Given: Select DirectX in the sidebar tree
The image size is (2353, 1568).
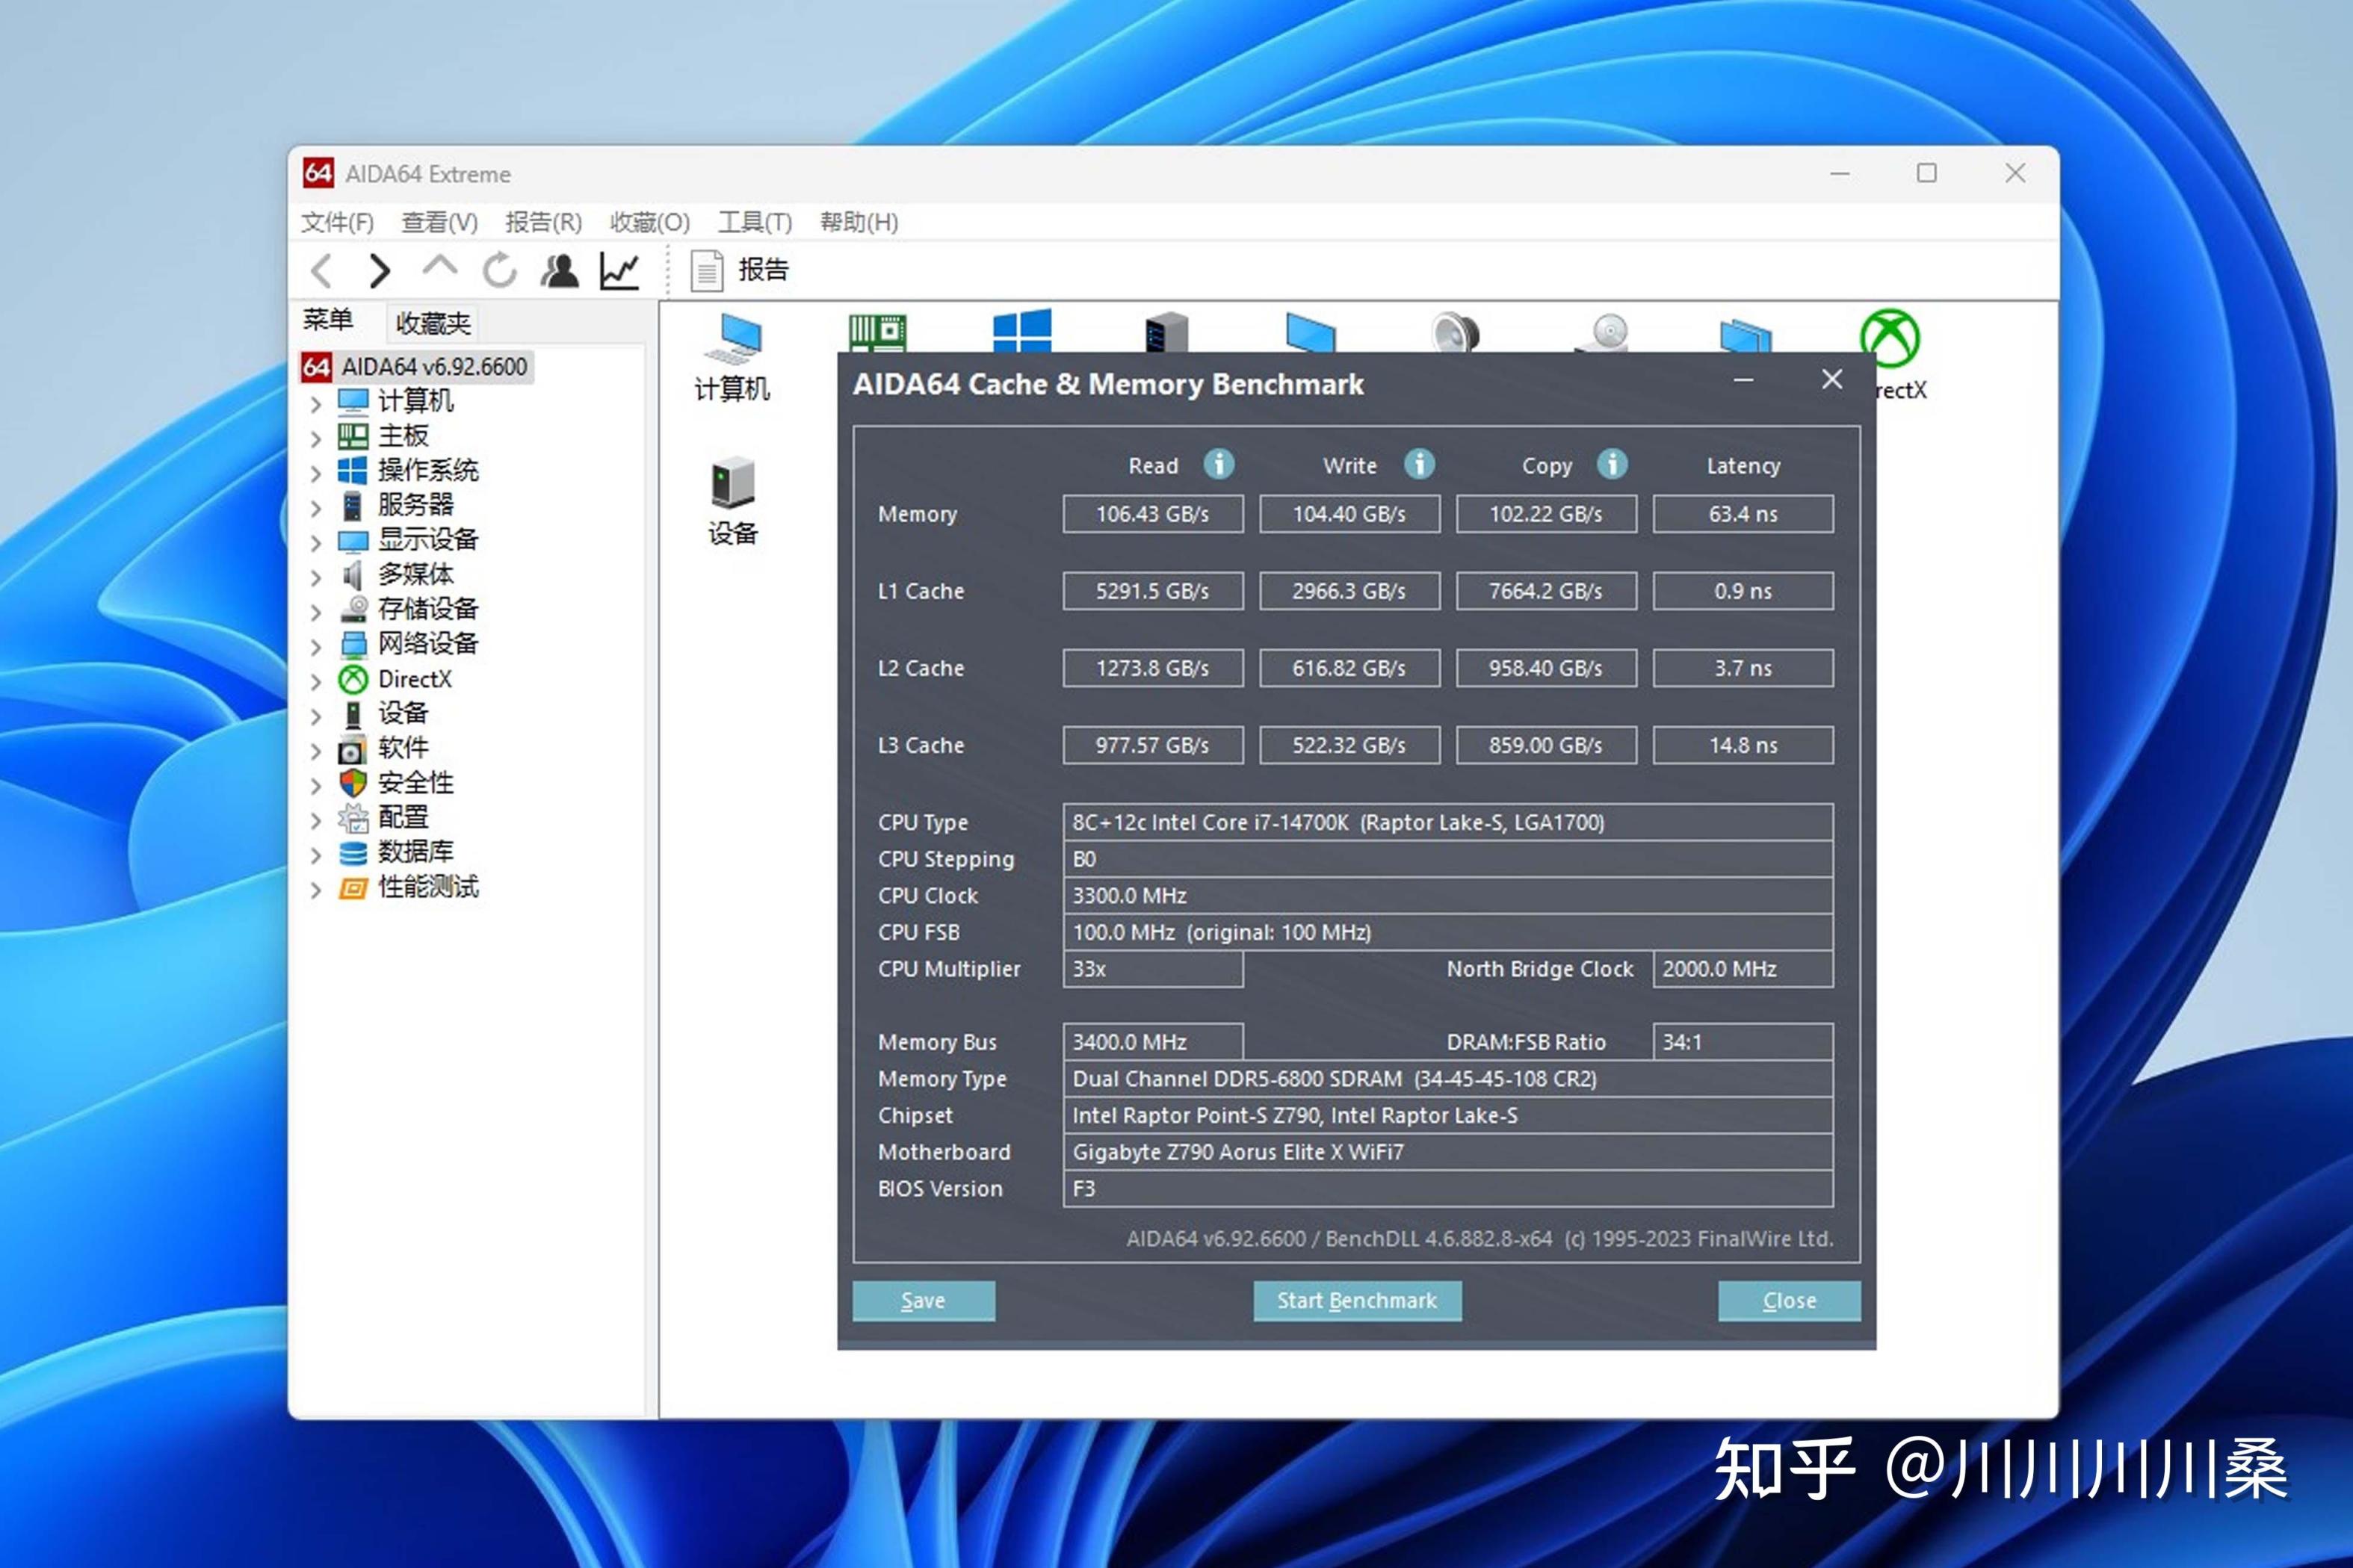Looking at the screenshot, I should [414, 679].
